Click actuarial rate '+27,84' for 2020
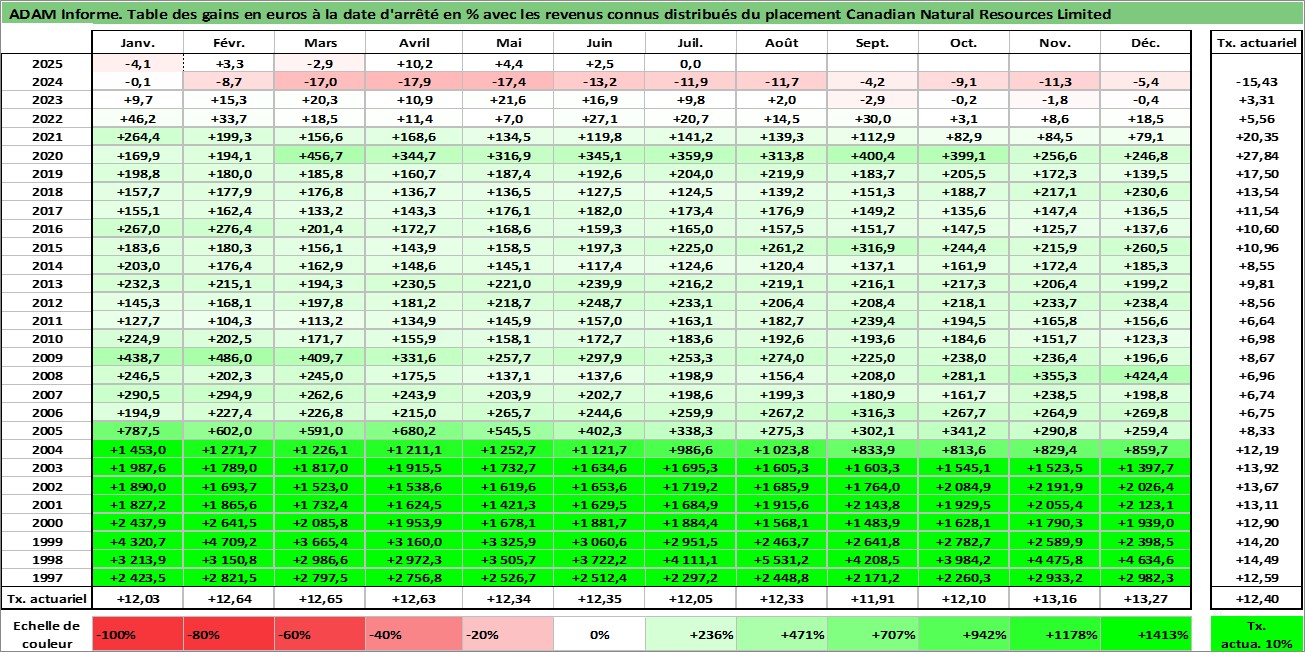The width and height of the screenshot is (1305, 652). coord(1256,155)
